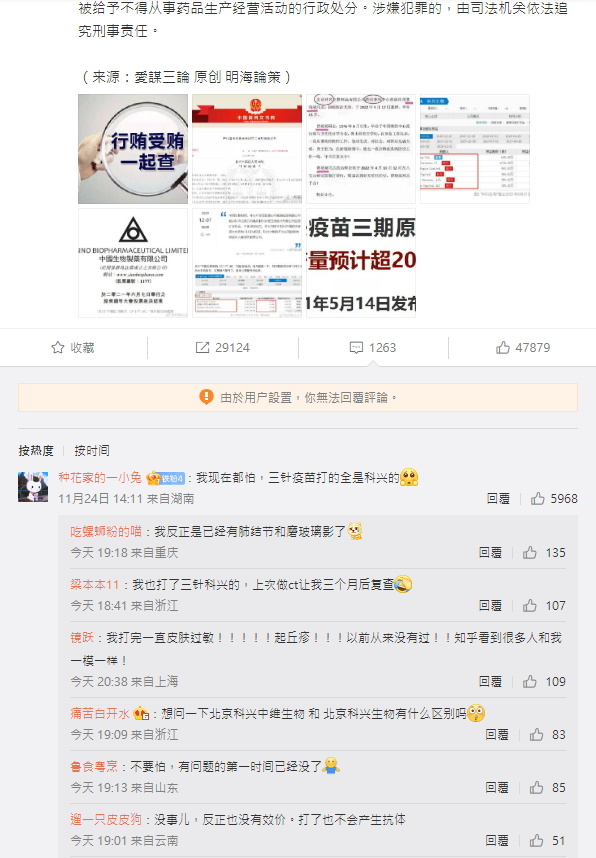Open comments via the 1263 comment icon
Viewport: 596px width, 858px height.
[356, 347]
